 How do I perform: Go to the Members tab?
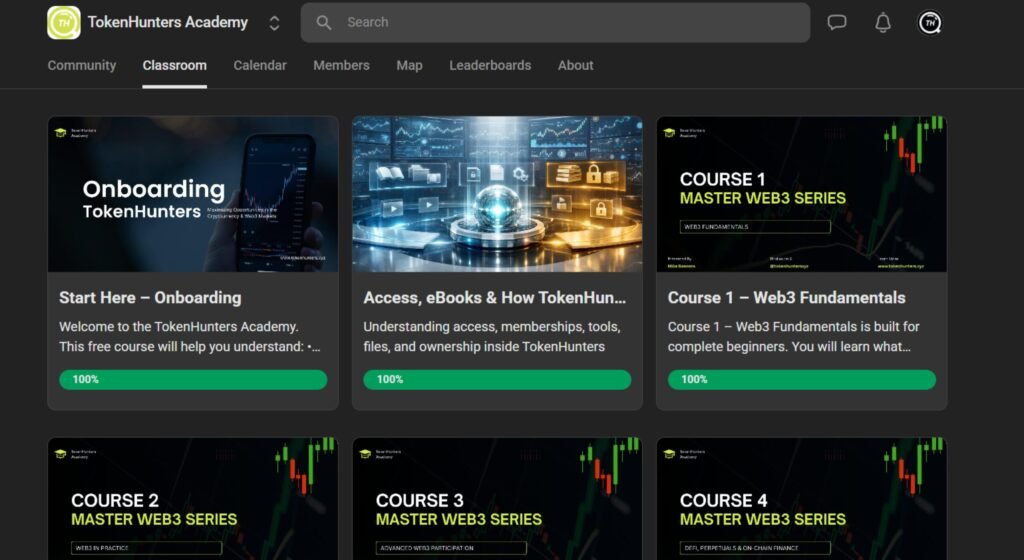coord(341,65)
